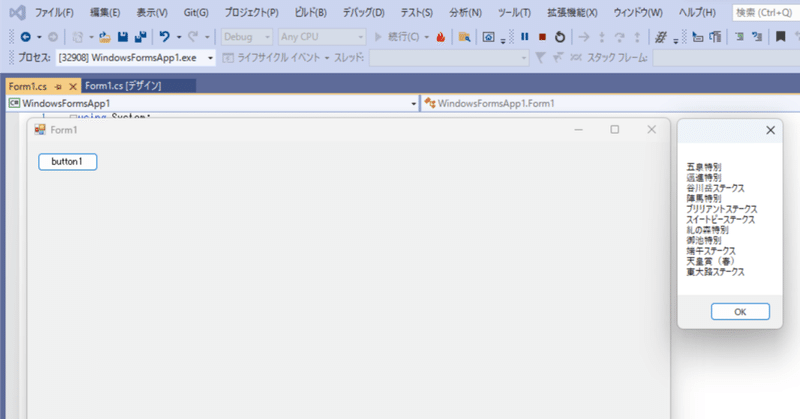Click button1 on the Form1 window
Viewport: 800px width, 419px height.
pos(67,162)
